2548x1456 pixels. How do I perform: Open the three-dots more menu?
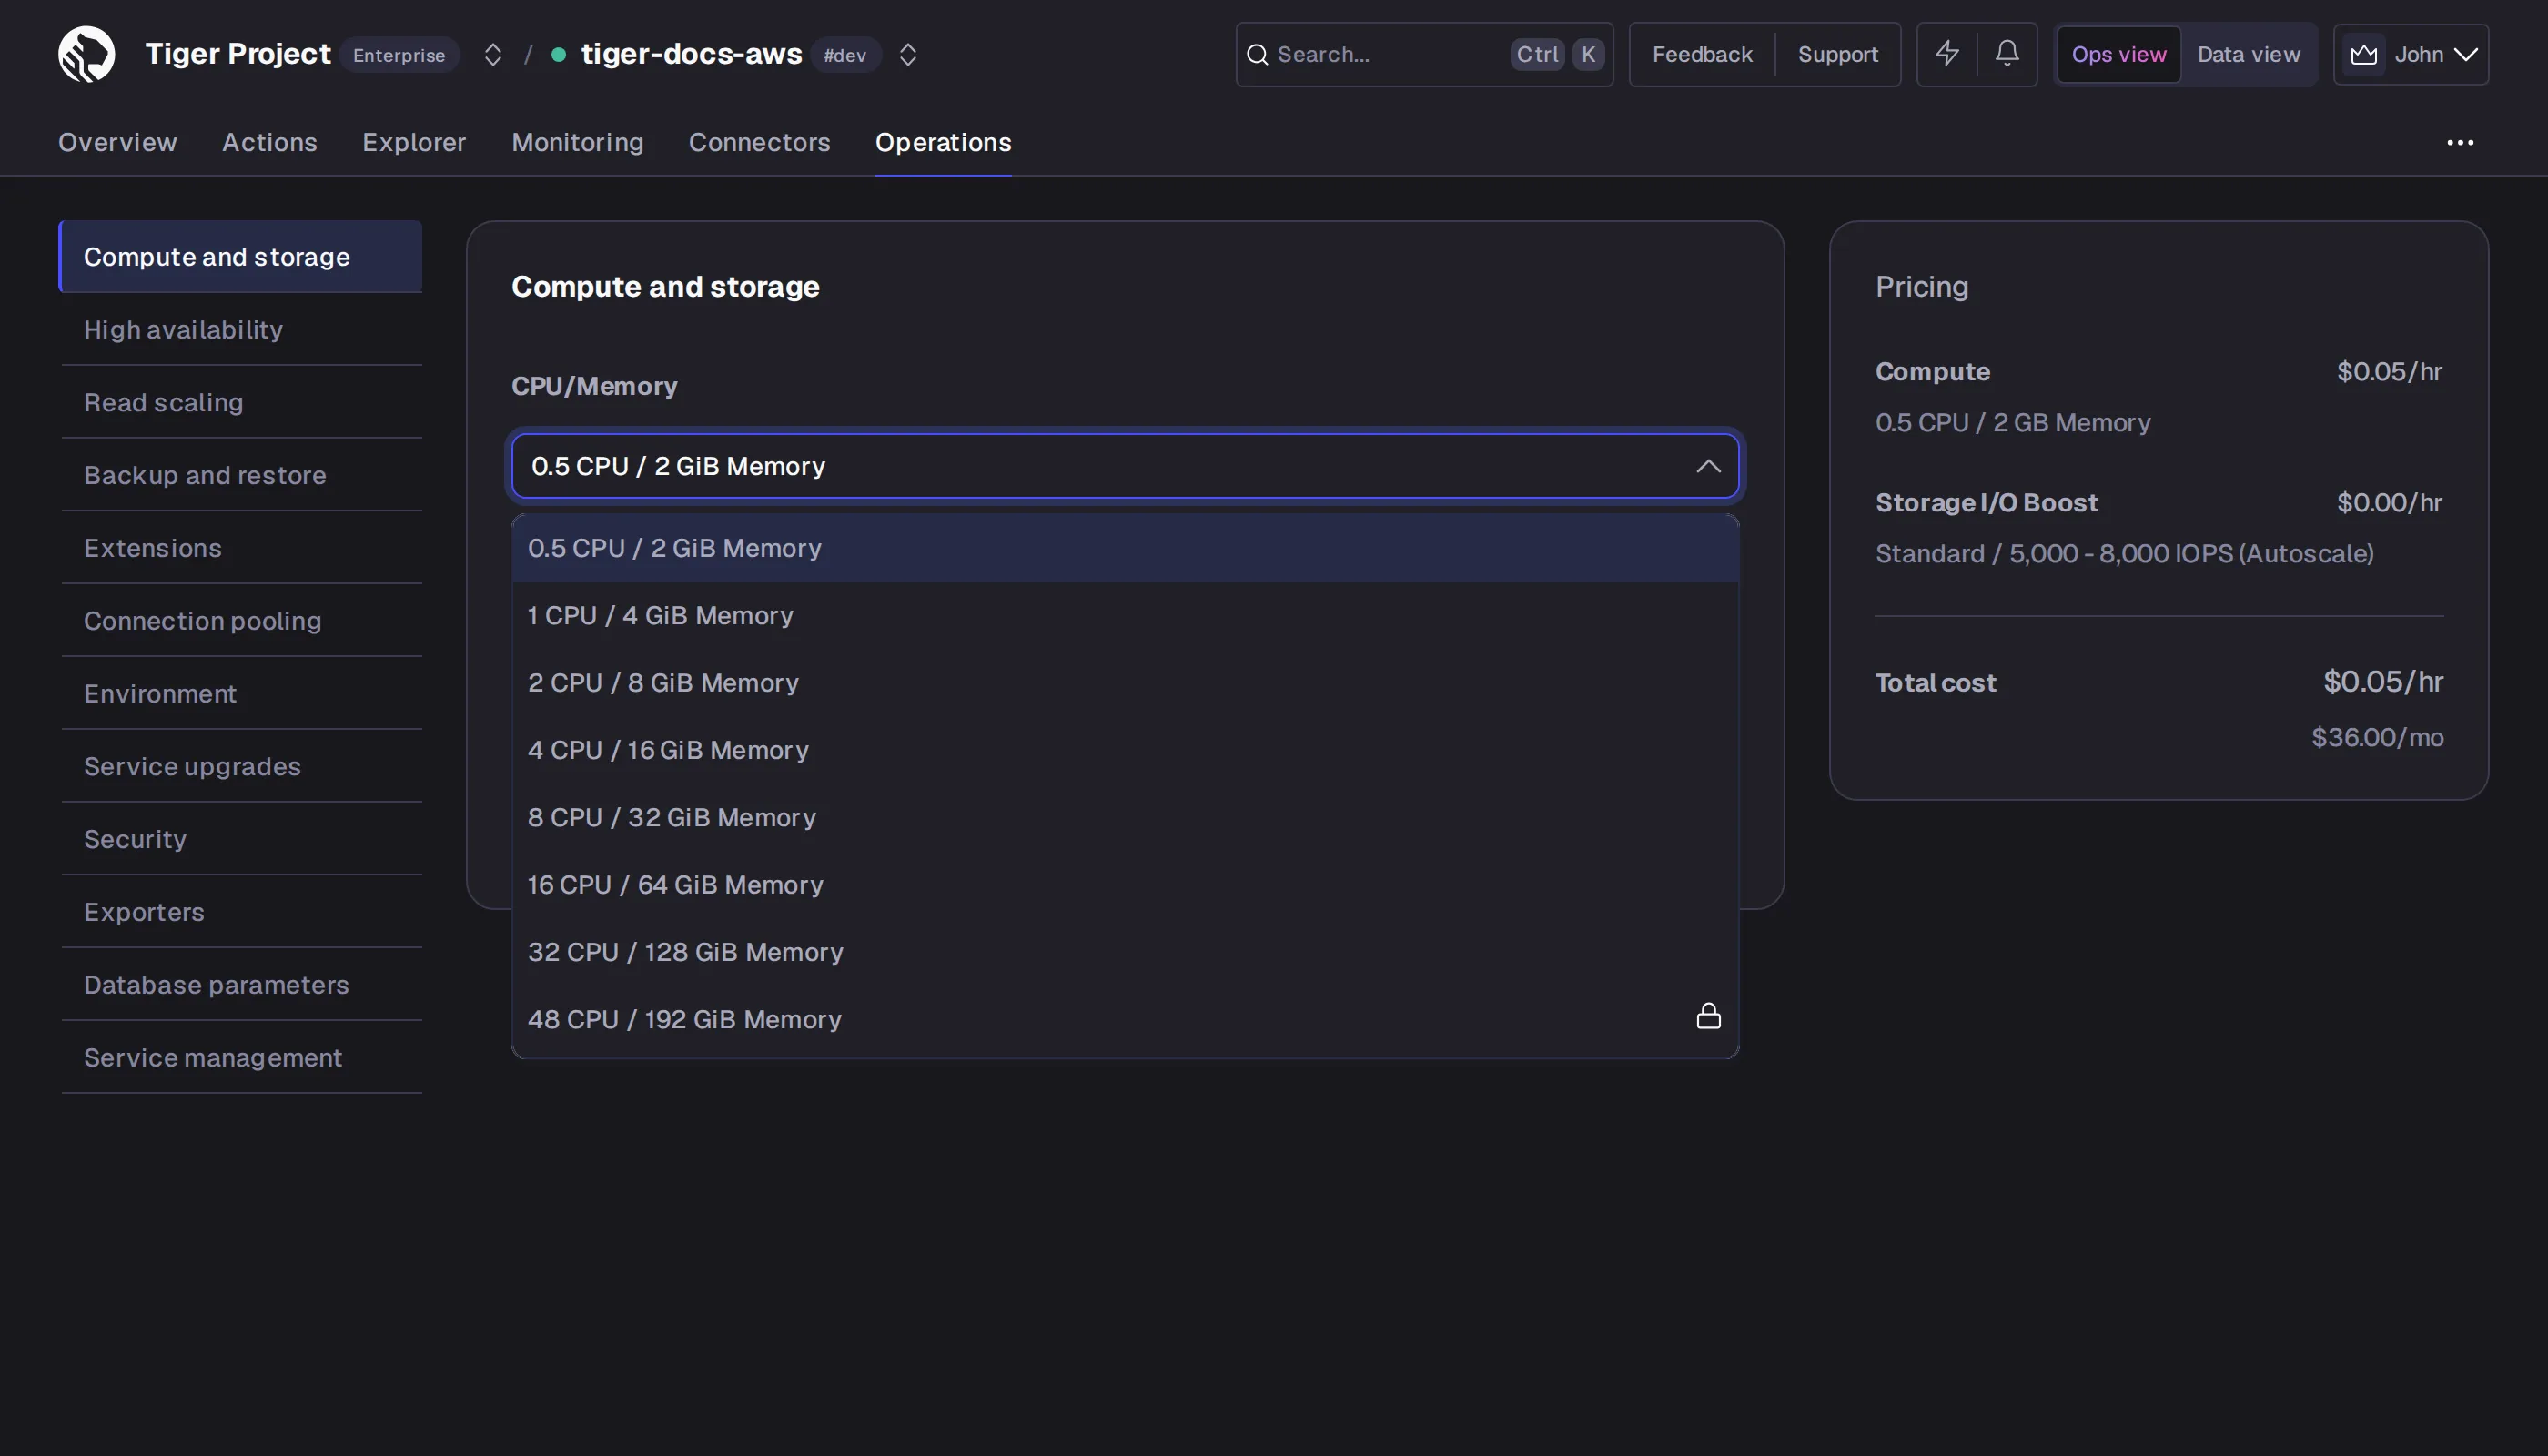tap(2459, 143)
